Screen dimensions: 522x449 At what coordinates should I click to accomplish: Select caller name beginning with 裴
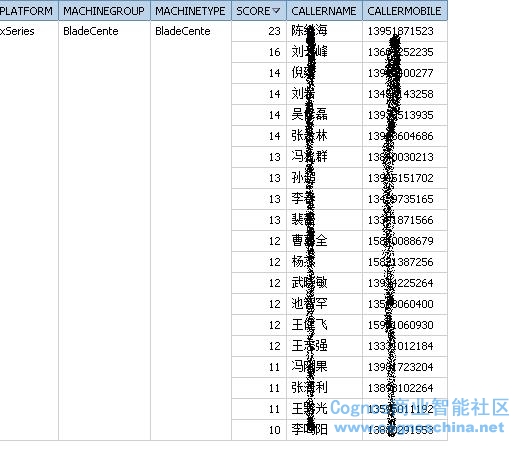[303, 220]
